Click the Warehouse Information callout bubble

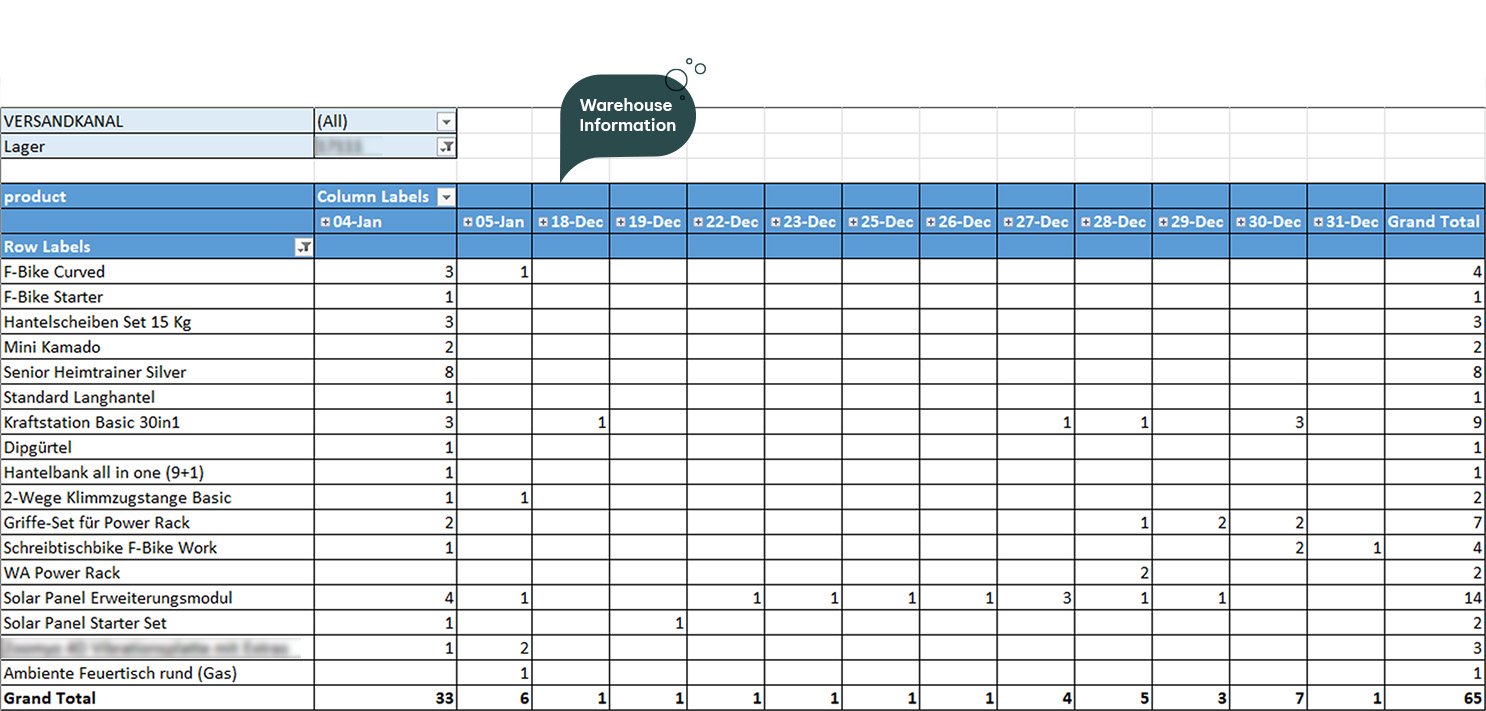627,116
